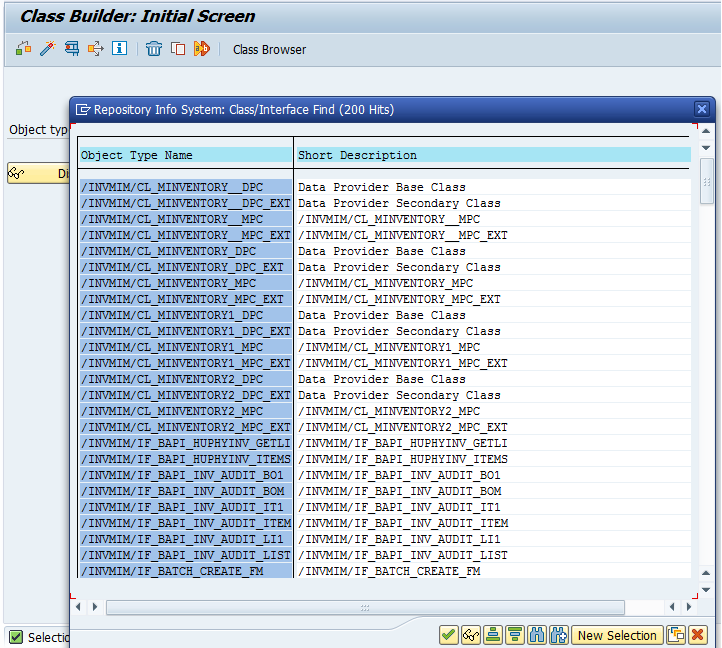Click the Find Next binoculars icon
This screenshot has height=648, width=722.
click(x=558, y=635)
